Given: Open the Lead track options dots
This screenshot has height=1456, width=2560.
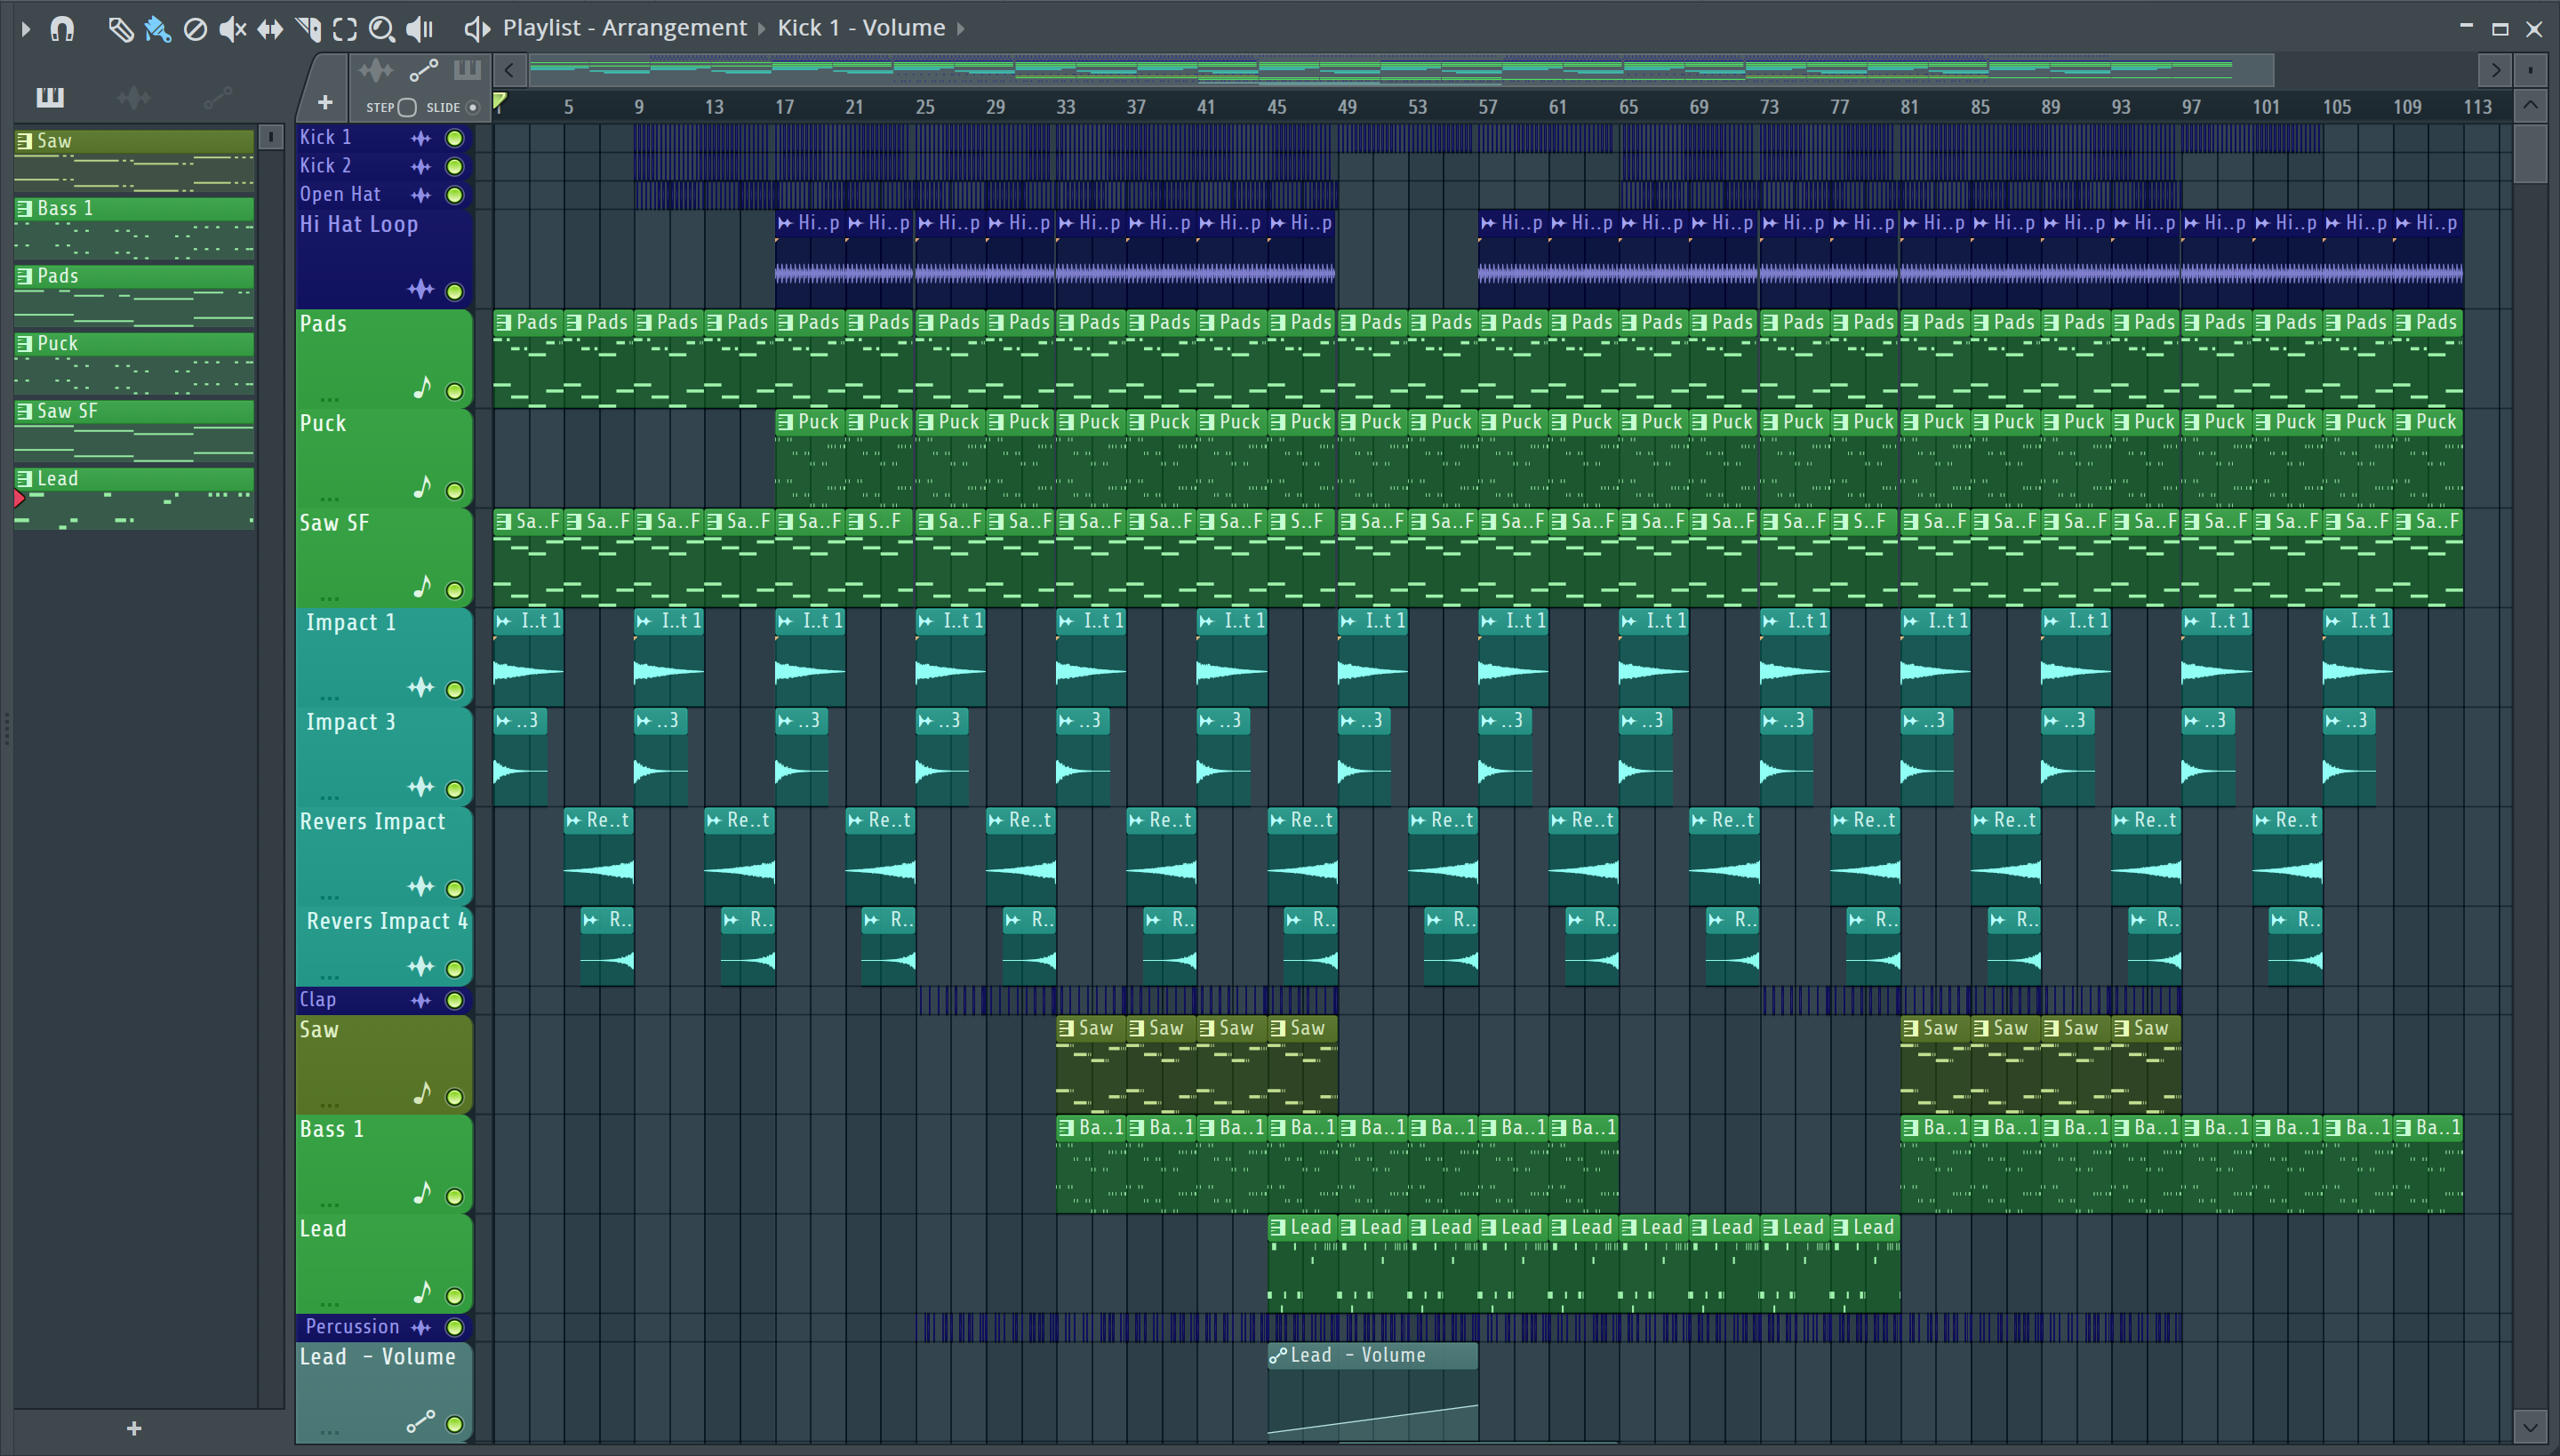Looking at the screenshot, I should pyautogui.click(x=330, y=1303).
